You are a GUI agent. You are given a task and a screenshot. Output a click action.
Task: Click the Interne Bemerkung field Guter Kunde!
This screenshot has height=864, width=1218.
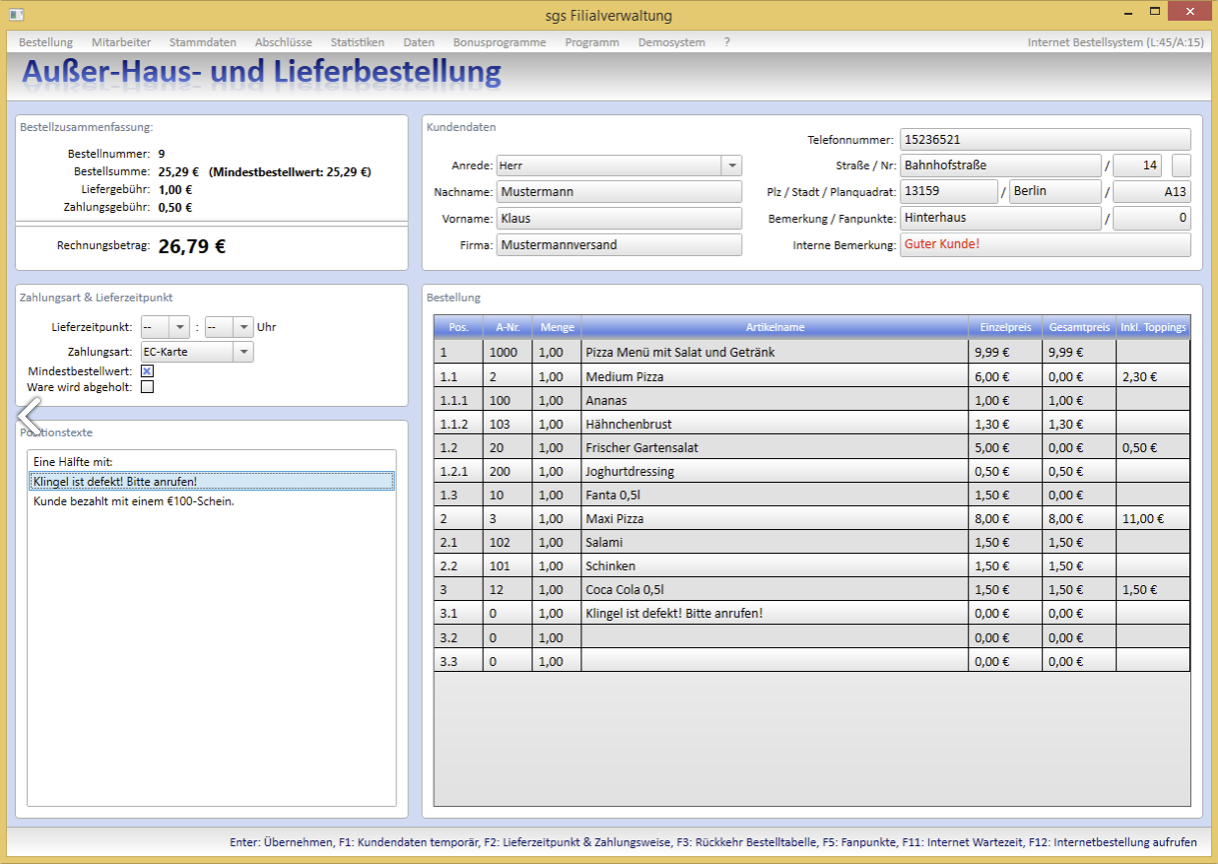tap(1045, 244)
